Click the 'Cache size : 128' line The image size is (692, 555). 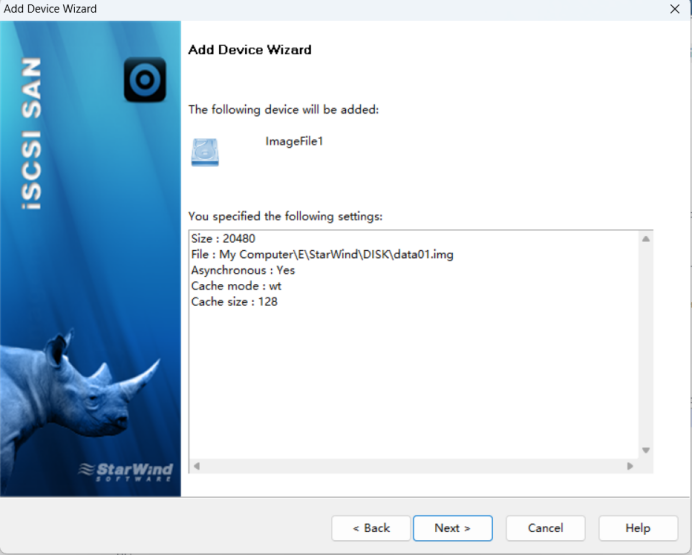point(234,302)
